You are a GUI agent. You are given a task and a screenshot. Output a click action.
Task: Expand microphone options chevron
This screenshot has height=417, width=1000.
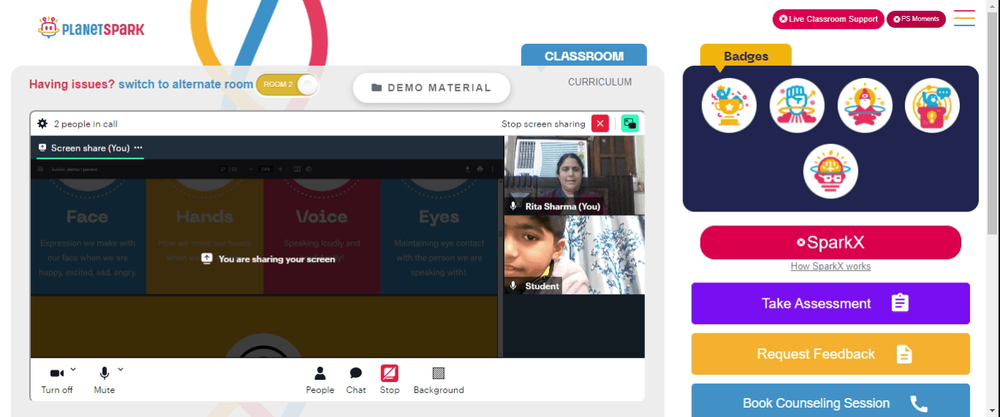click(x=121, y=369)
